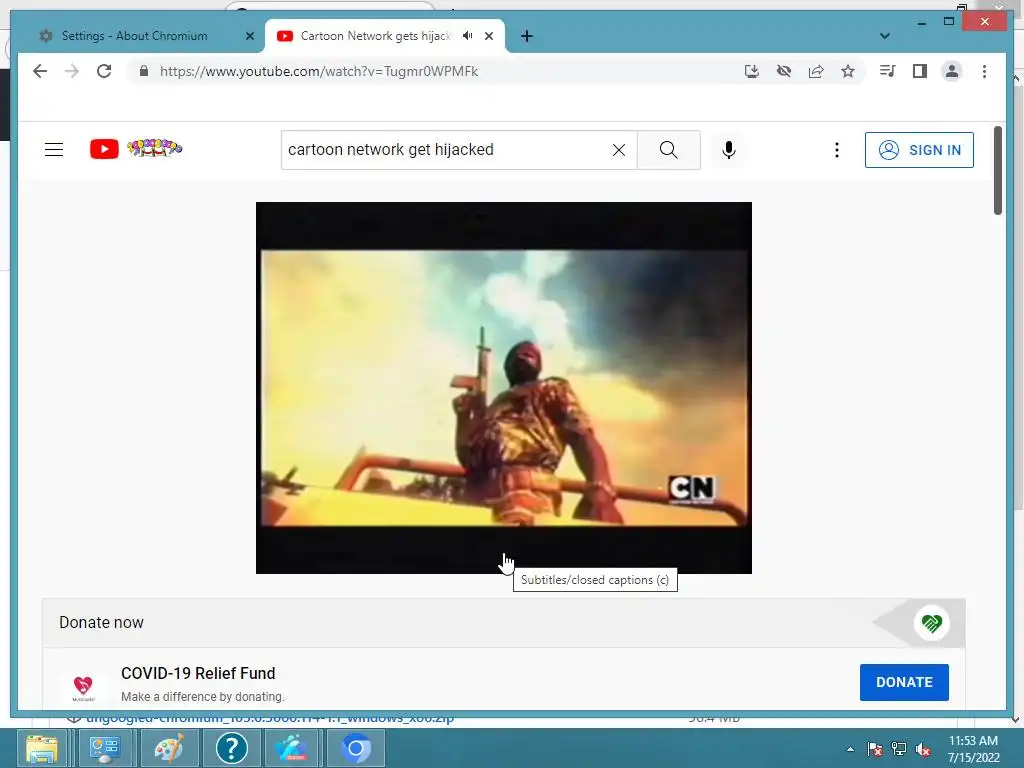Open File Explorer from the taskbar
The height and width of the screenshot is (768, 1024).
coord(41,748)
